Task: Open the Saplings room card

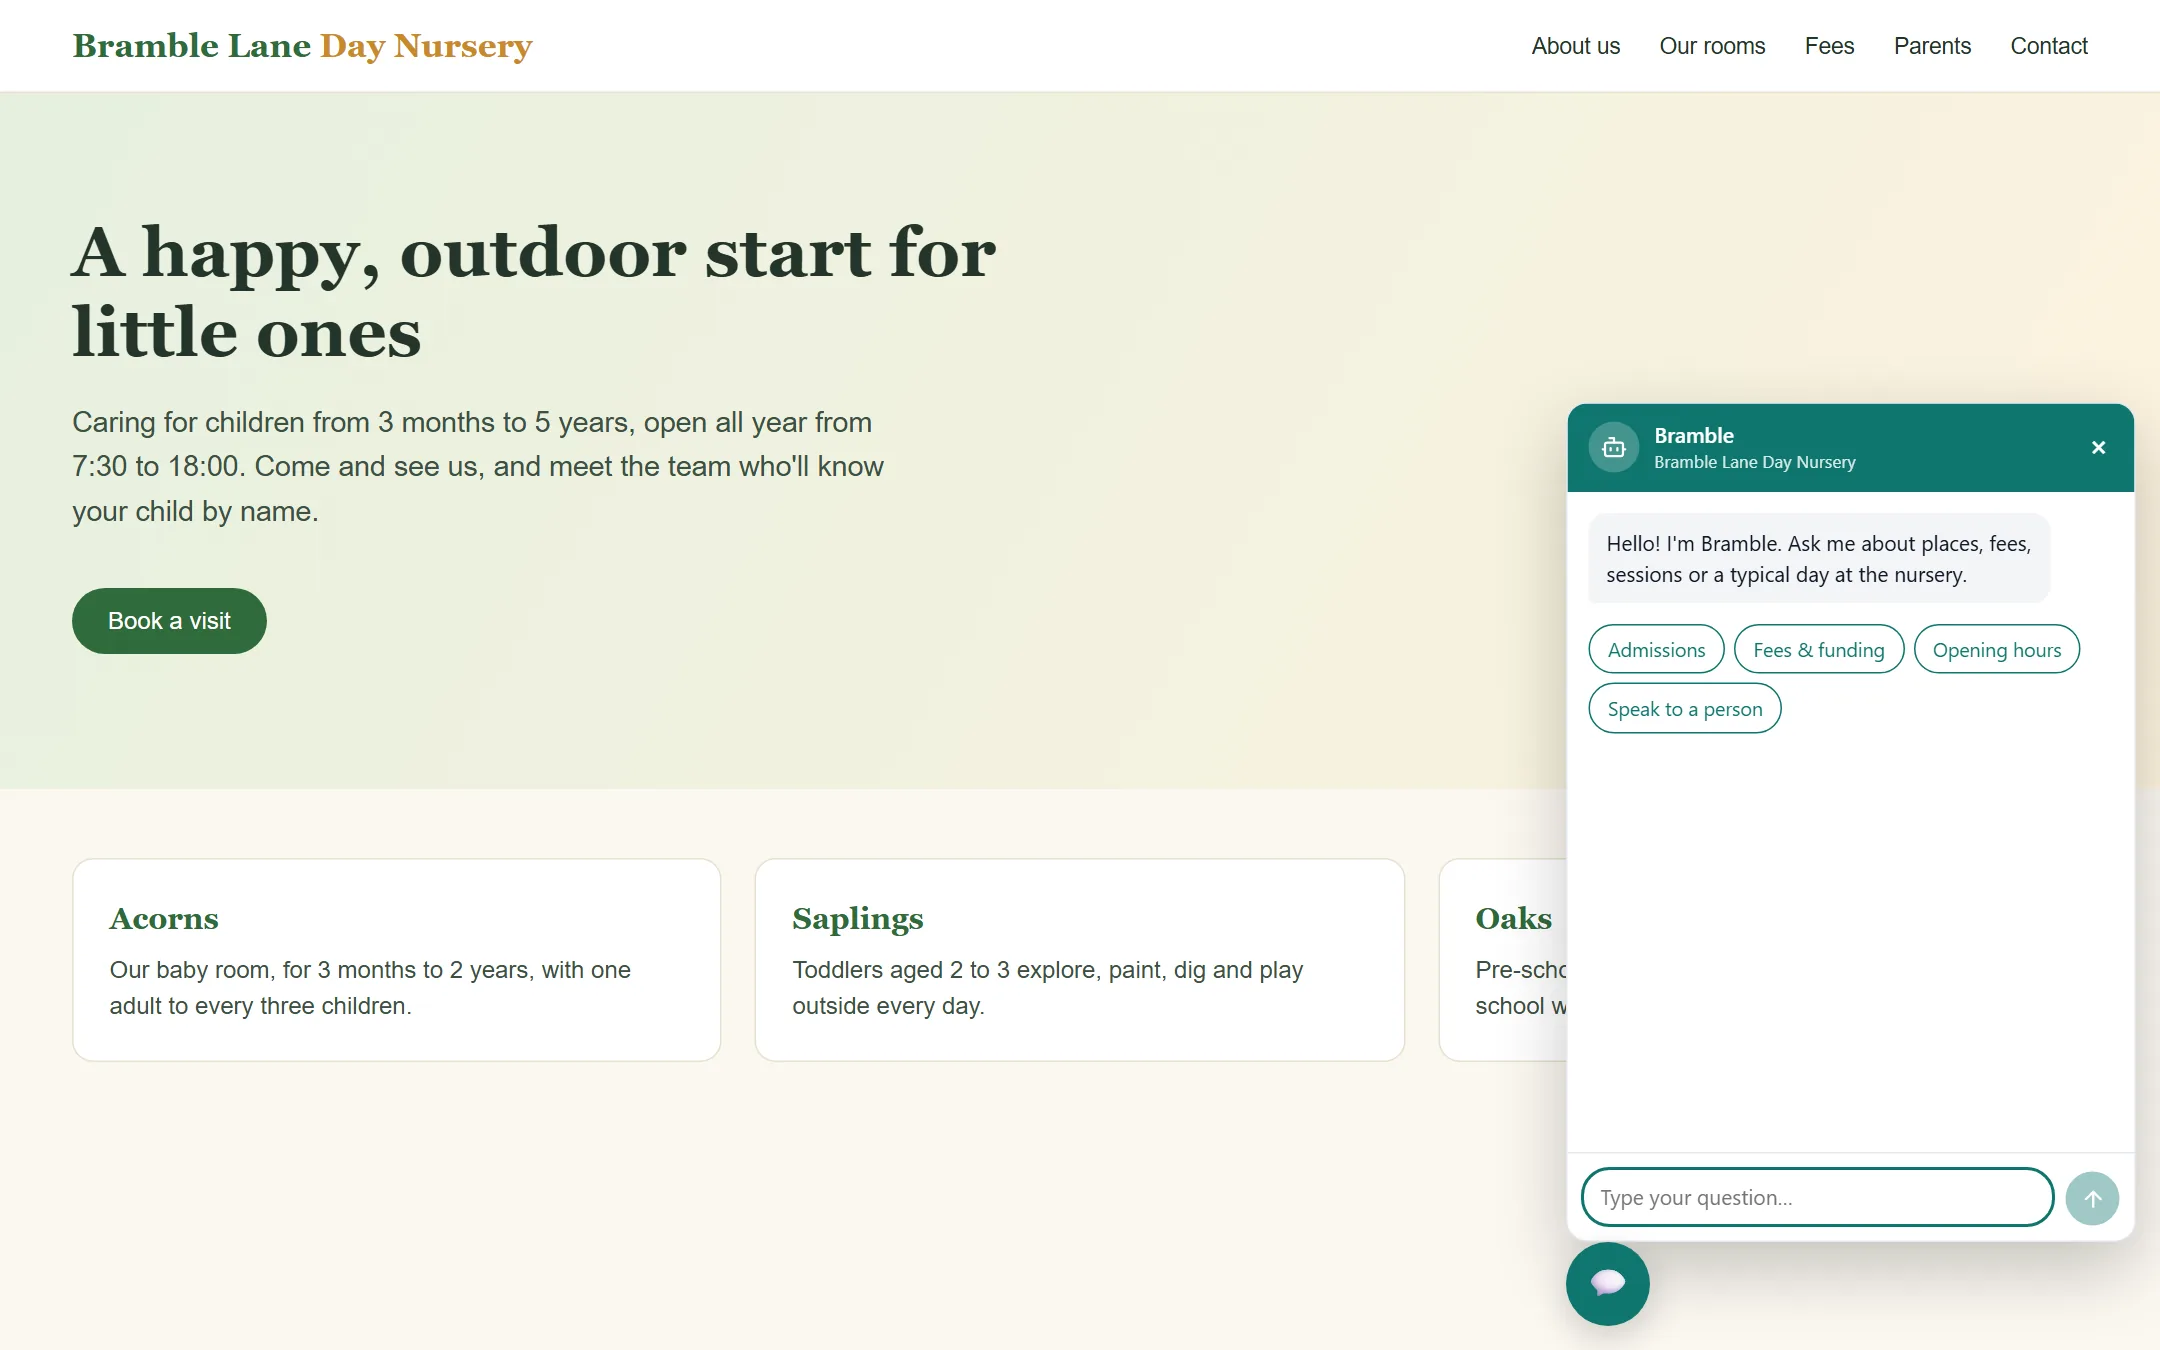Action: [1079, 960]
